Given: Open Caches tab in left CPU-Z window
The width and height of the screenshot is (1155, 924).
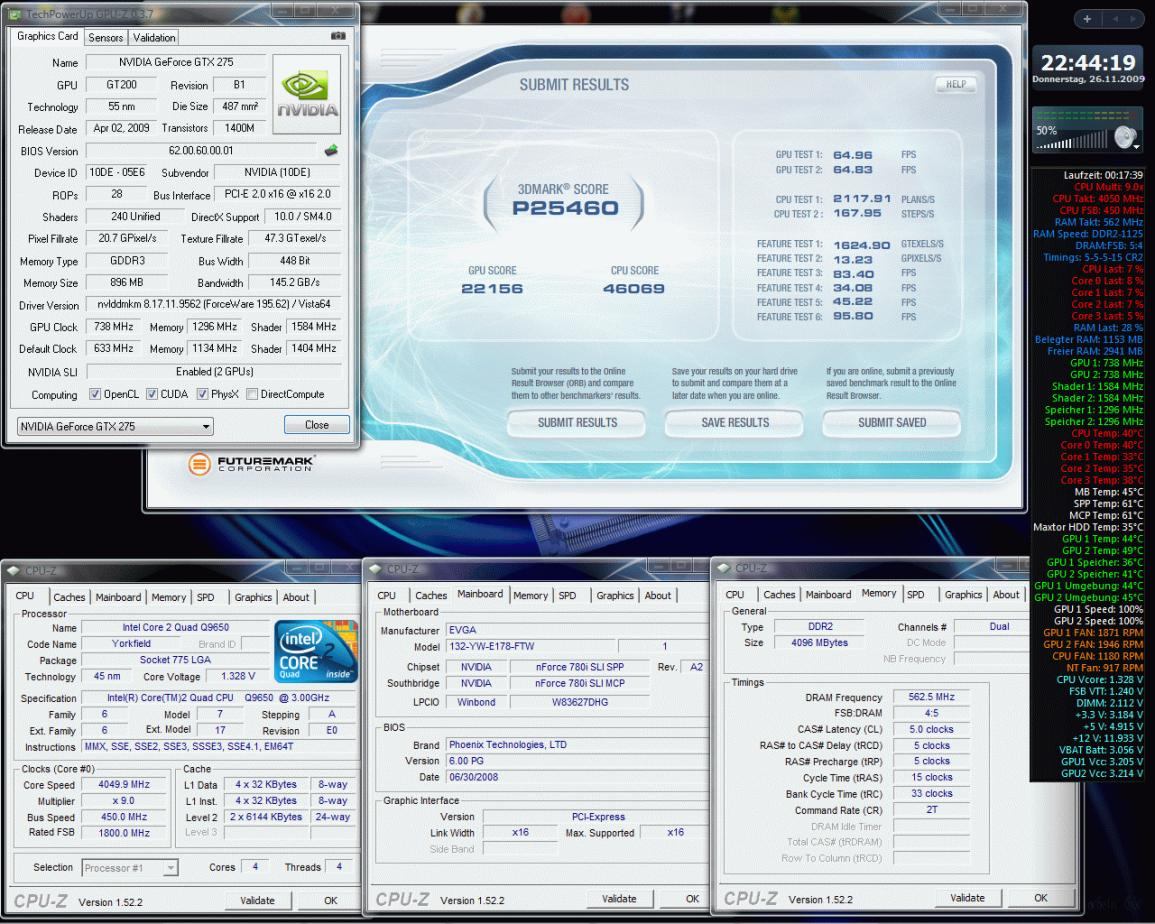Looking at the screenshot, I should (x=69, y=597).
